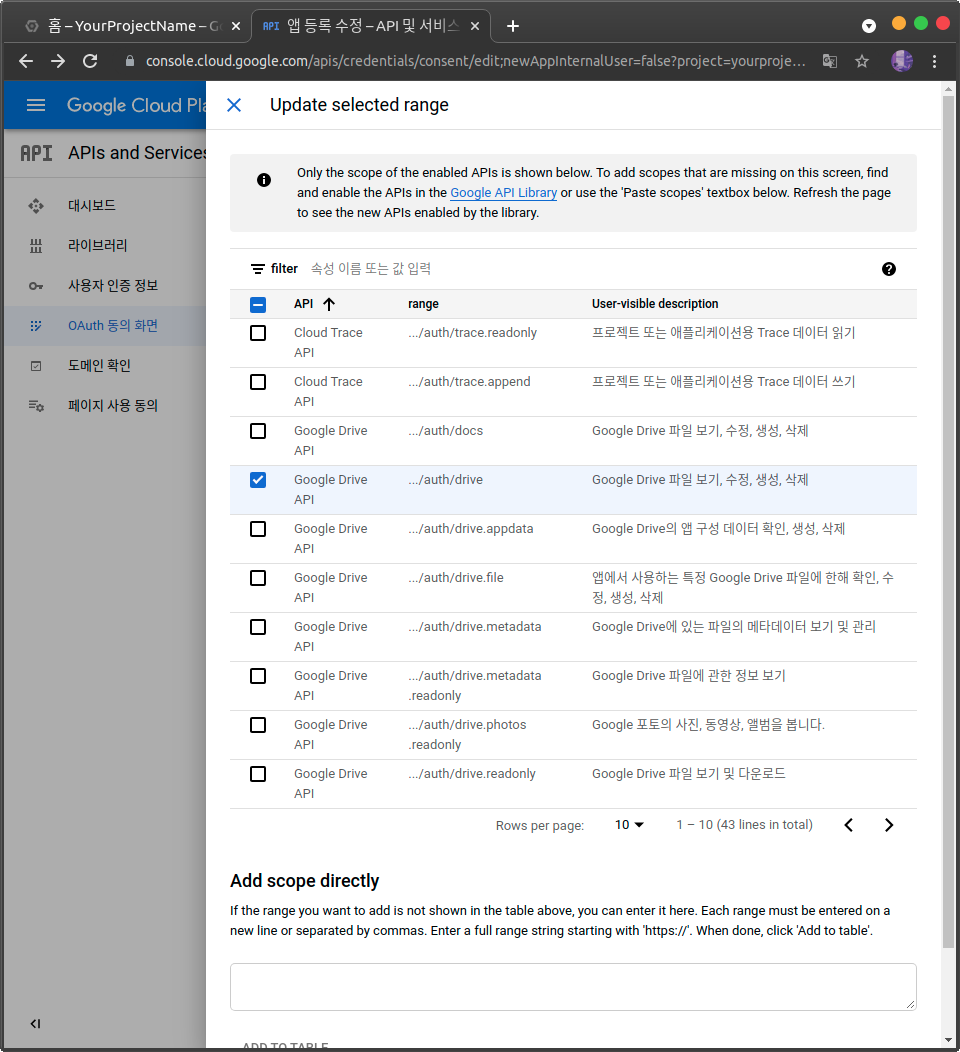Screen dimensions: 960x1052
Task: Open the Rows per page dropdown
Action: coord(629,825)
